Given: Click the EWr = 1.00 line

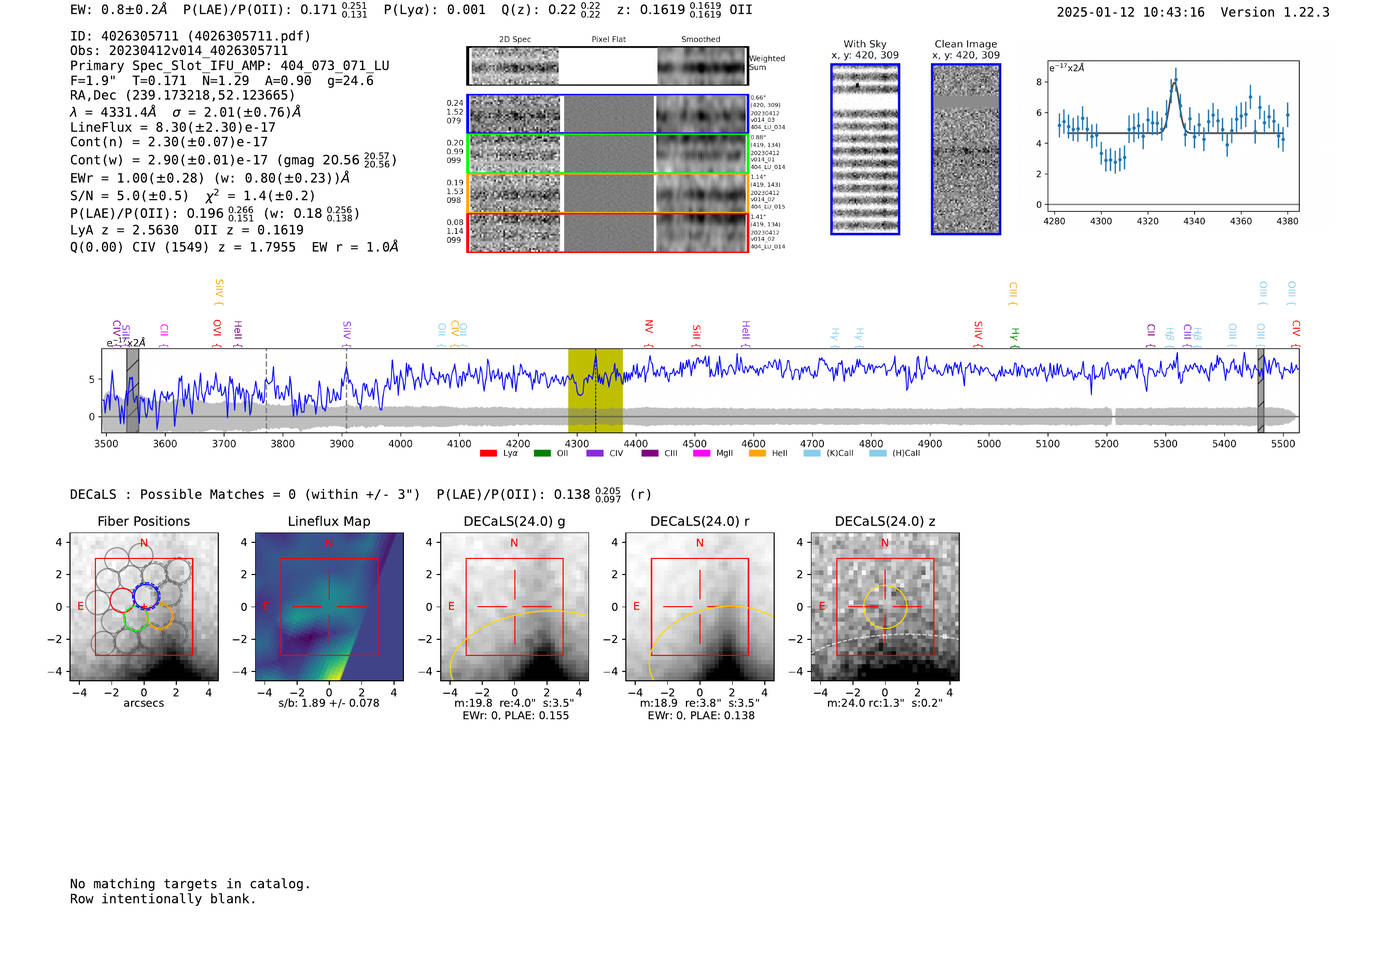Looking at the screenshot, I should coord(210,178).
